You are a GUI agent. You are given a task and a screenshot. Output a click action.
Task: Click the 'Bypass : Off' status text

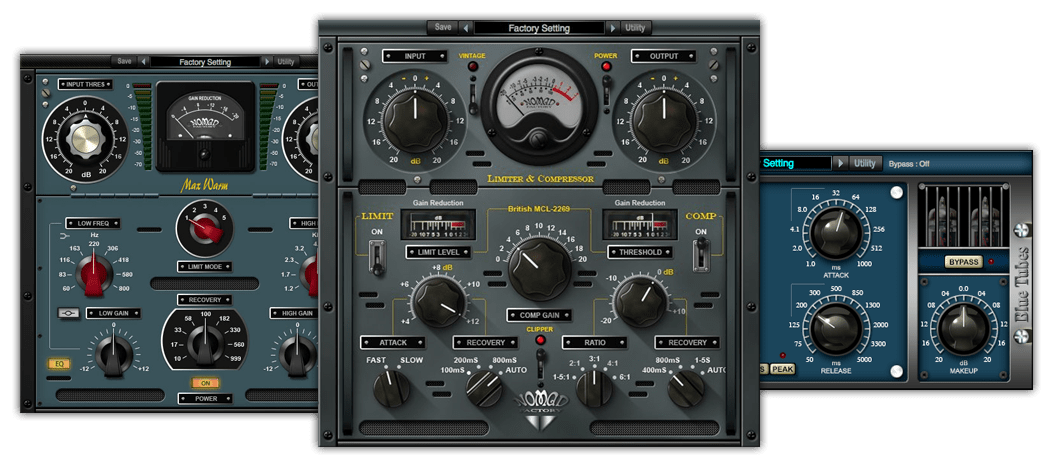pyautogui.click(x=909, y=164)
